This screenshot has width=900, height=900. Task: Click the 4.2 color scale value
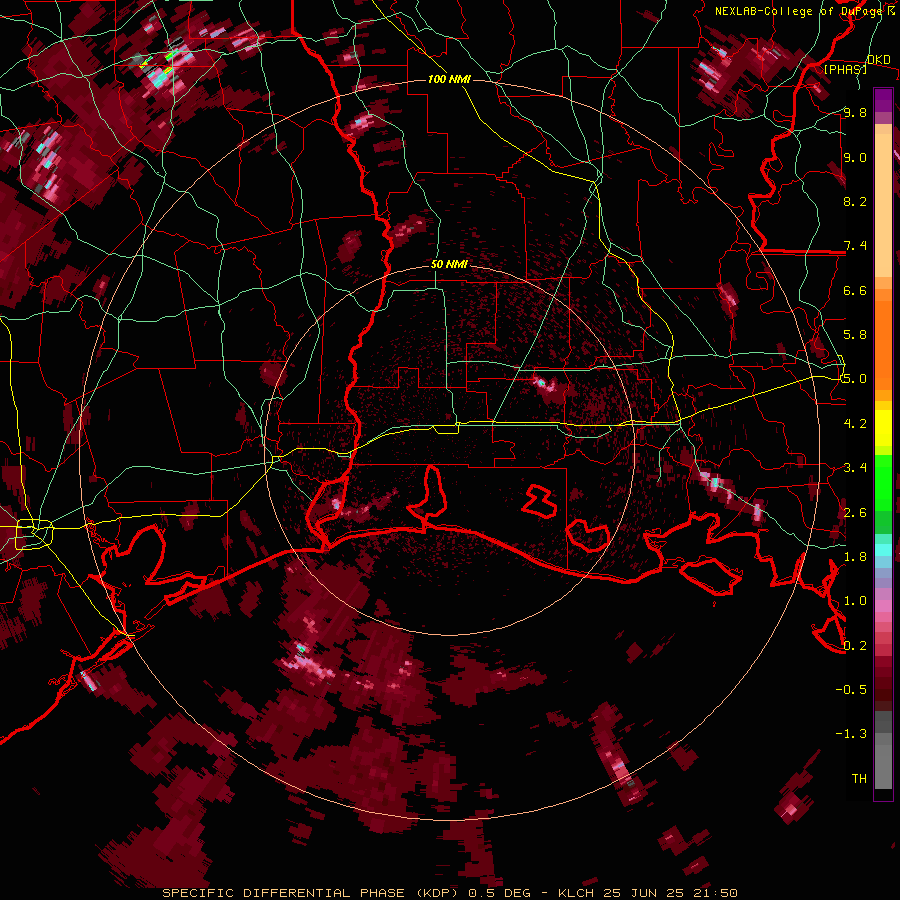point(855,424)
